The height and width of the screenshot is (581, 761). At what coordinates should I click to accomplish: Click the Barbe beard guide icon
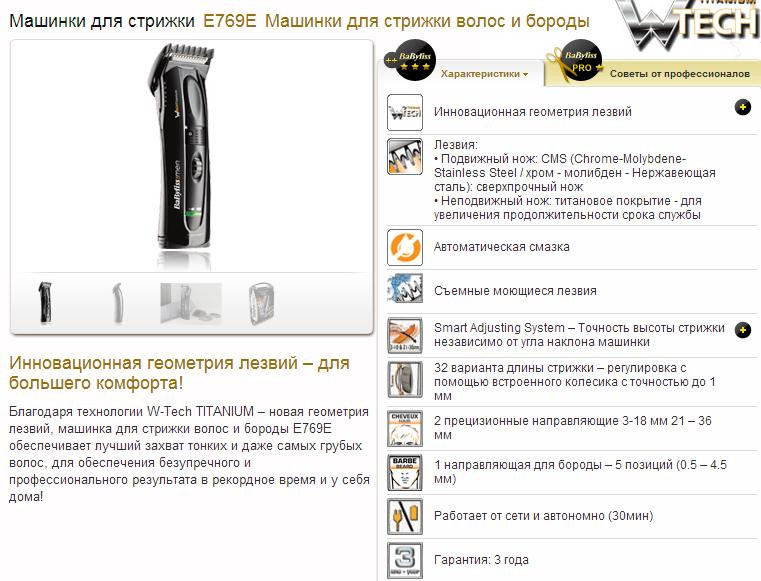tap(405, 473)
